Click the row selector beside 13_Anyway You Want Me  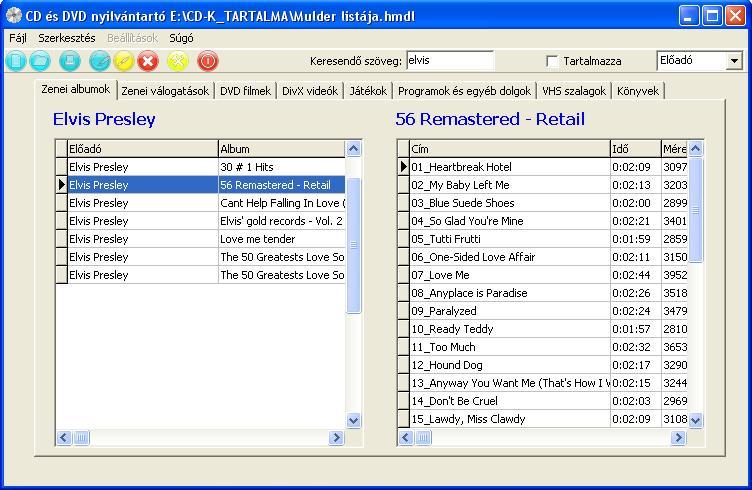click(403, 383)
